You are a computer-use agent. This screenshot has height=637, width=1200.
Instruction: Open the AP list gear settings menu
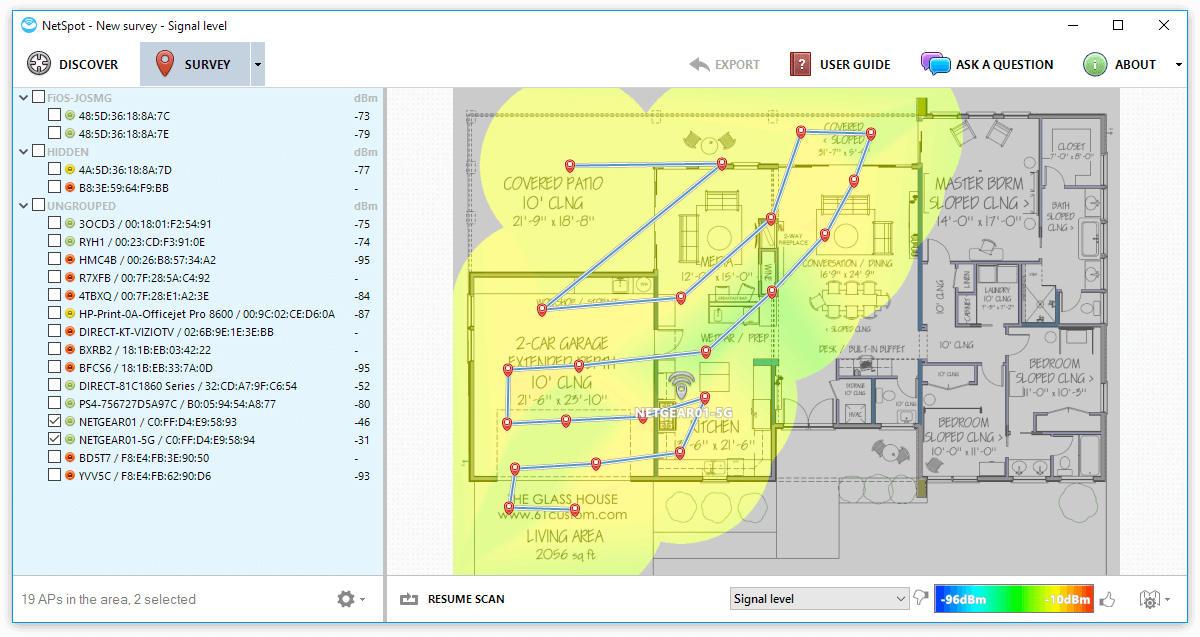click(x=350, y=599)
